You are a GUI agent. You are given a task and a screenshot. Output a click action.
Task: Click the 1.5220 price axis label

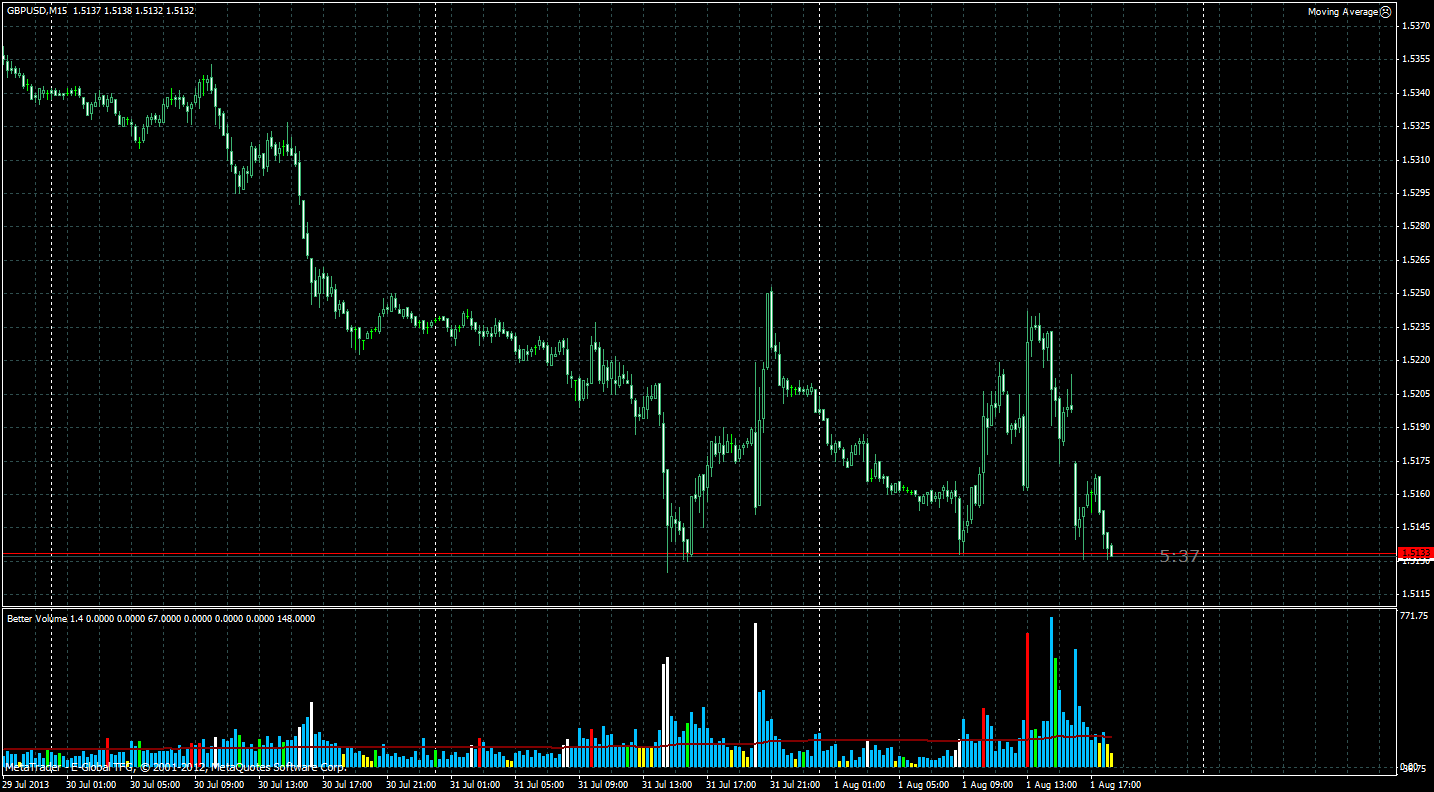click(1415, 360)
